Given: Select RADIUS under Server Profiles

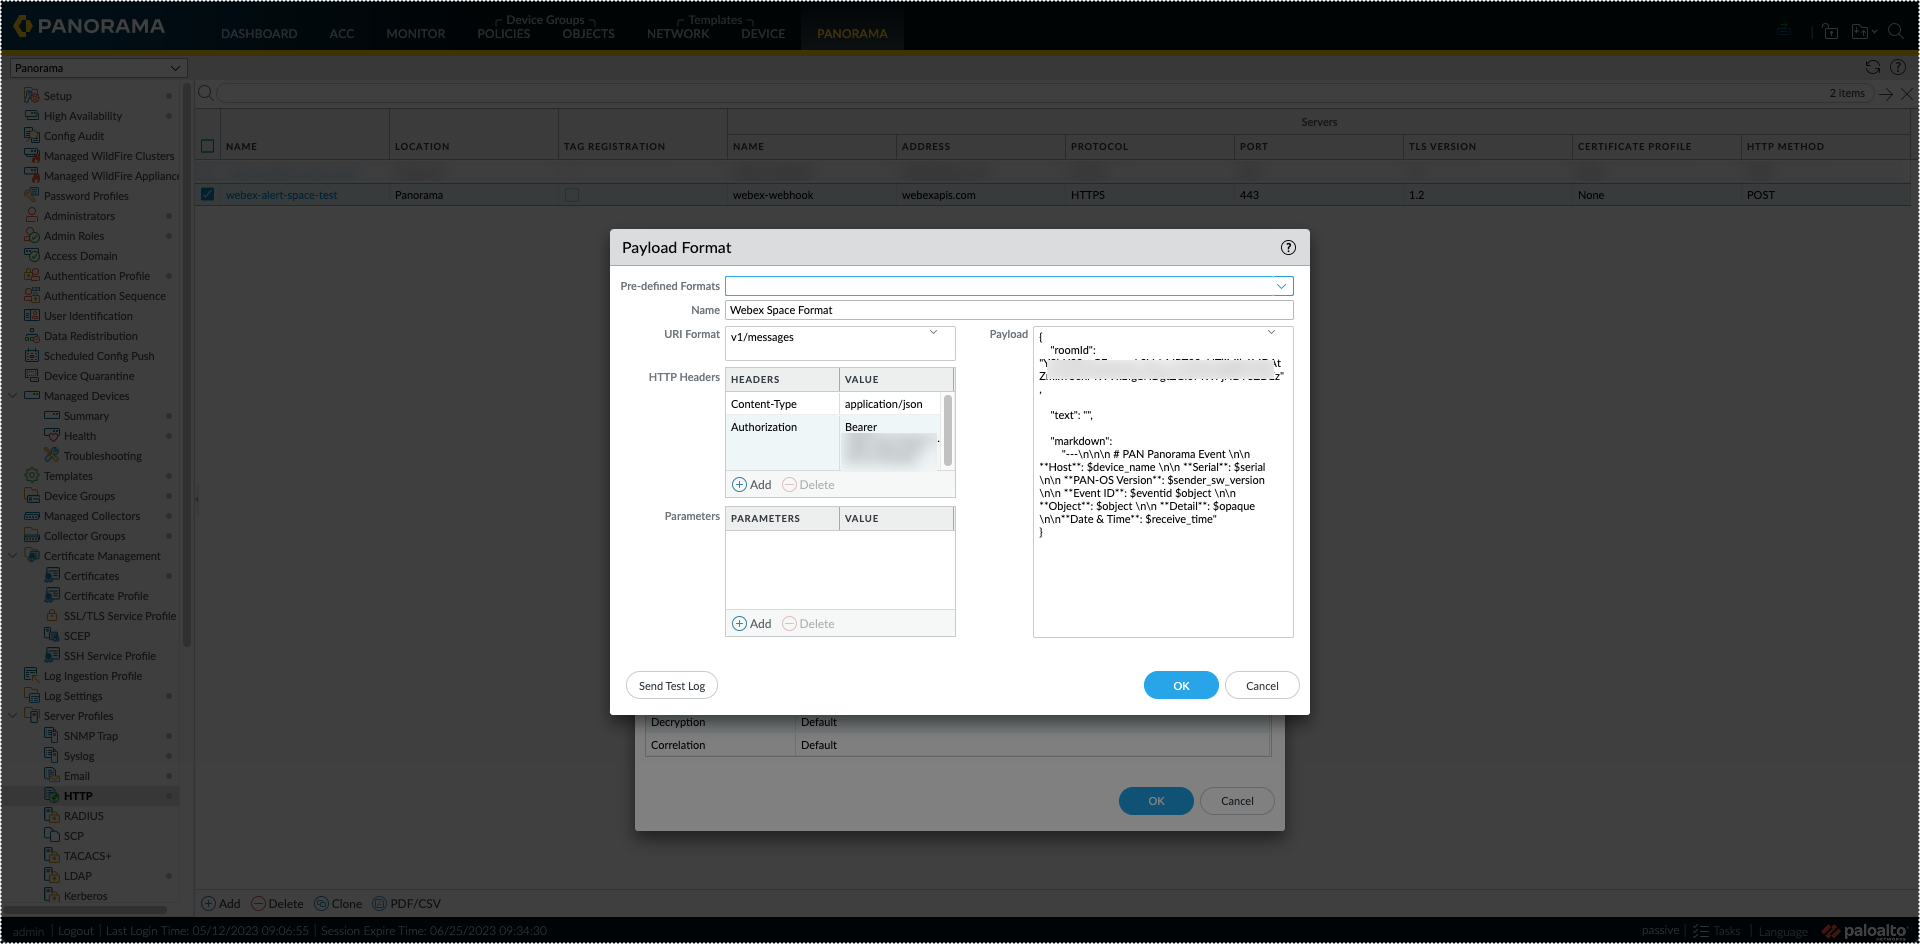Looking at the screenshot, I should click(83, 816).
